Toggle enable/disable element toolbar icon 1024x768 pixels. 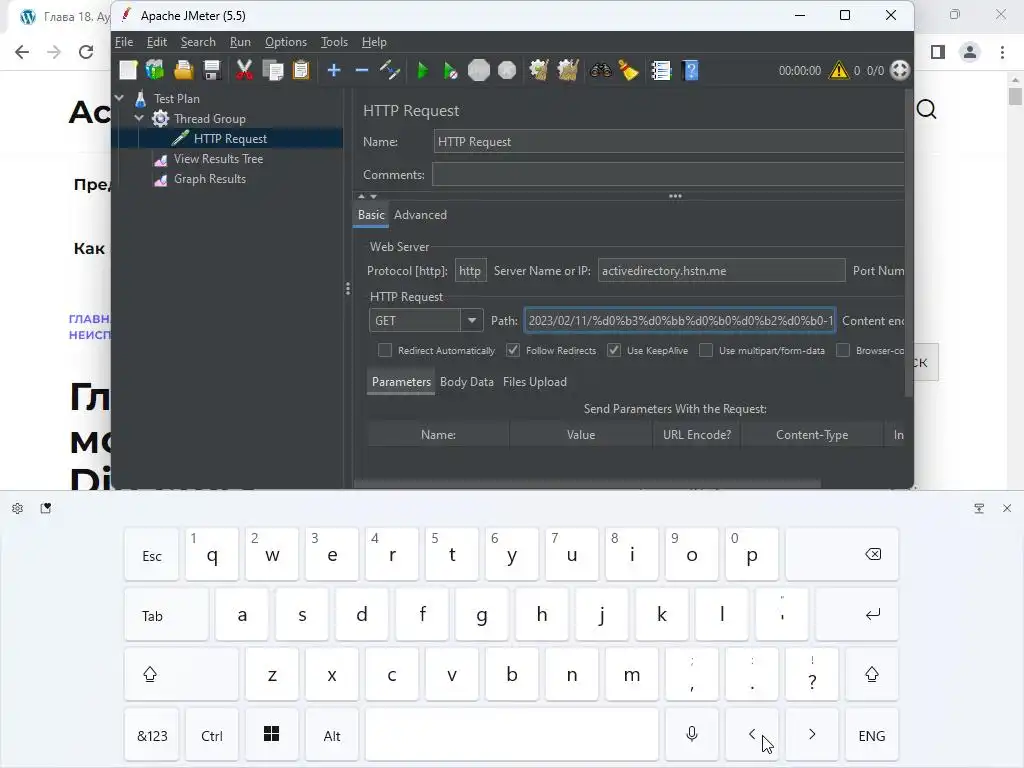click(x=390, y=70)
